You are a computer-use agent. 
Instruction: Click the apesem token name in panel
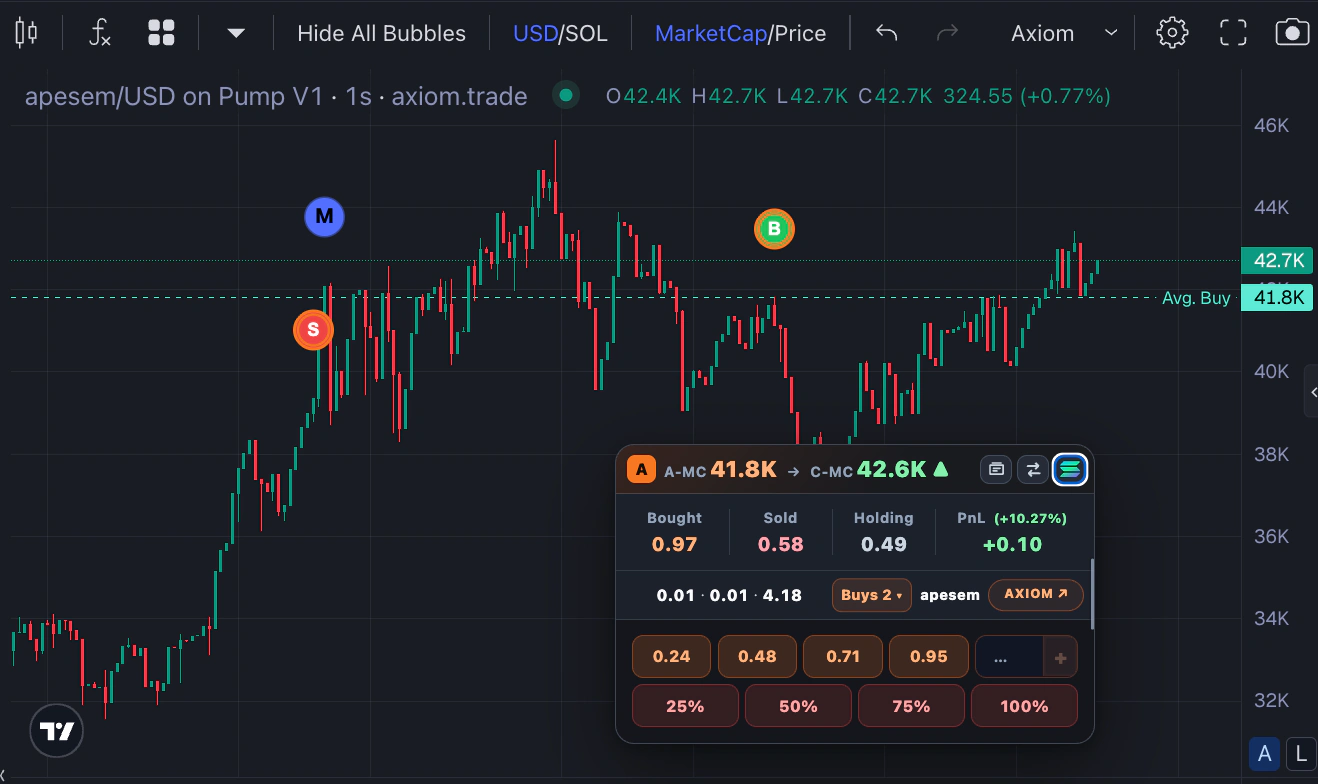tap(950, 595)
